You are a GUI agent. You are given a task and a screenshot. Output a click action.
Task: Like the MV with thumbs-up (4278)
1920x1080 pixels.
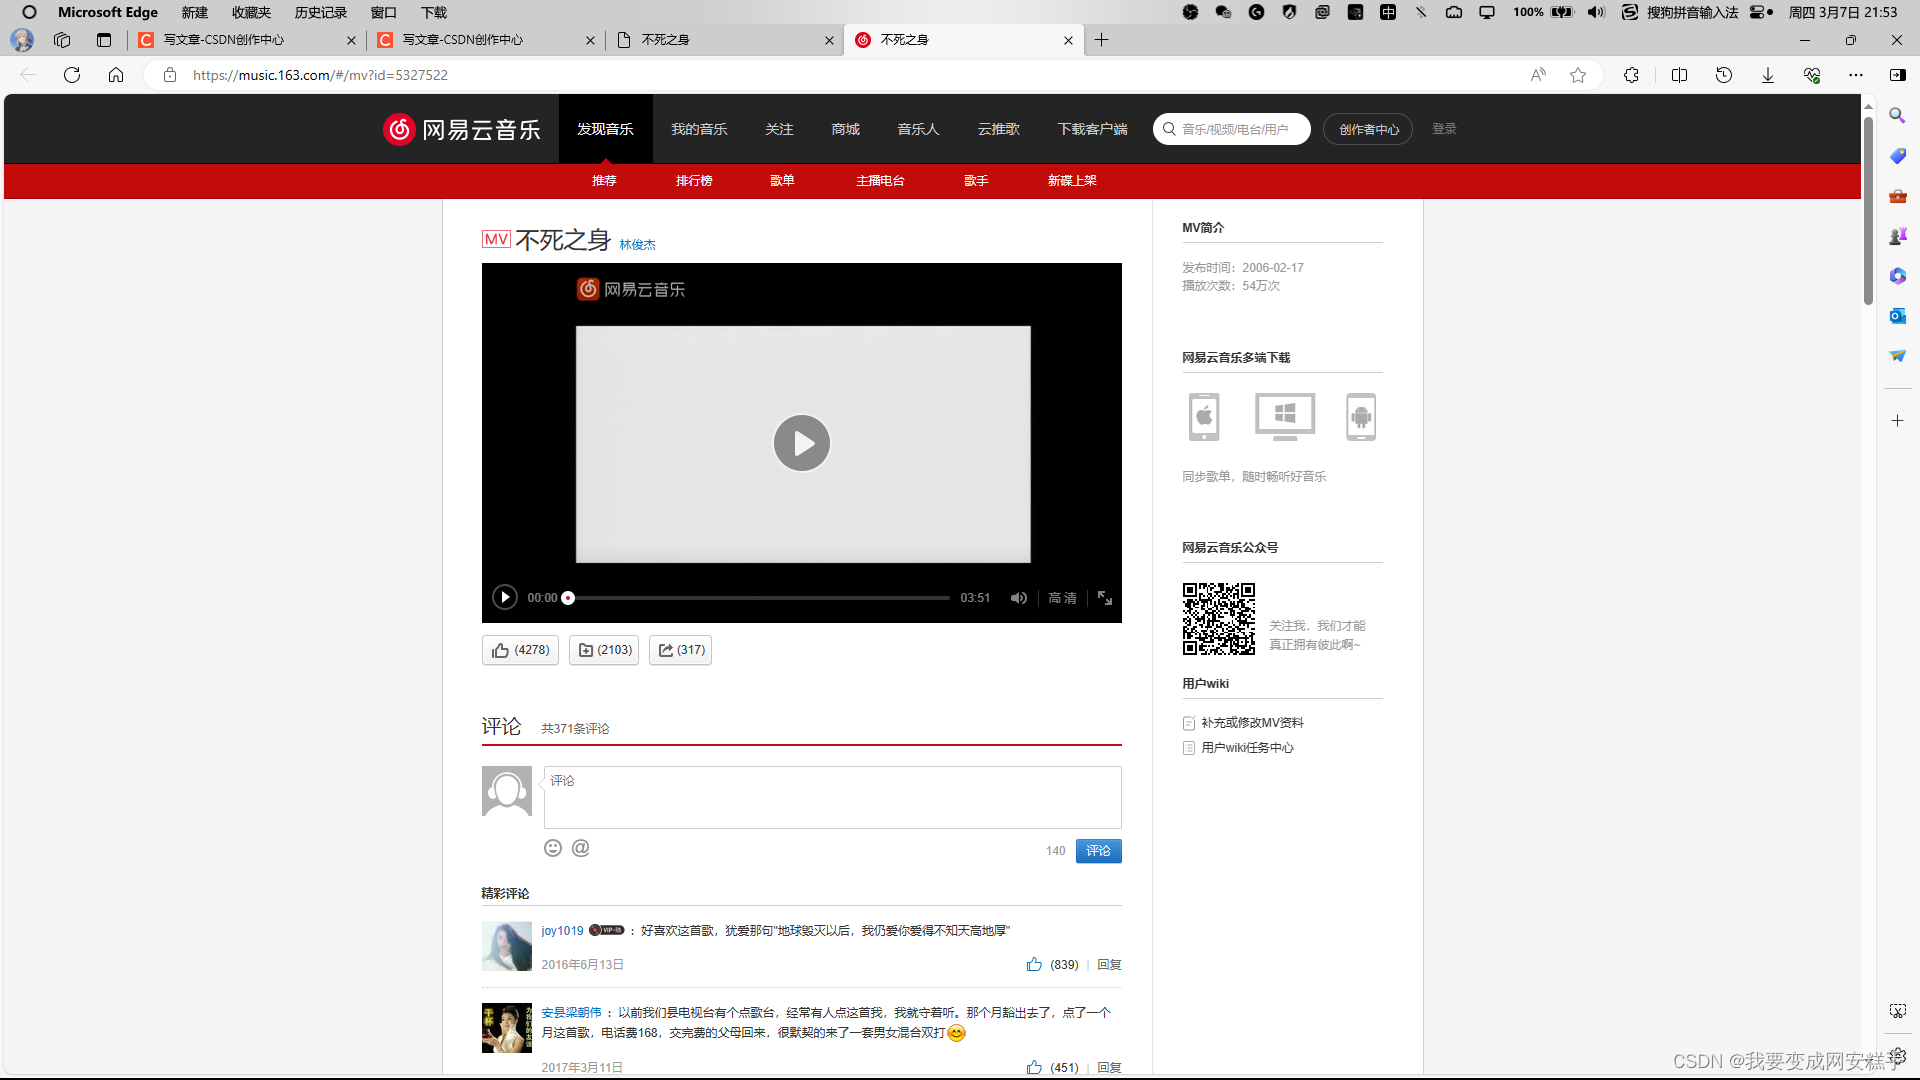click(x=520, y=650)
